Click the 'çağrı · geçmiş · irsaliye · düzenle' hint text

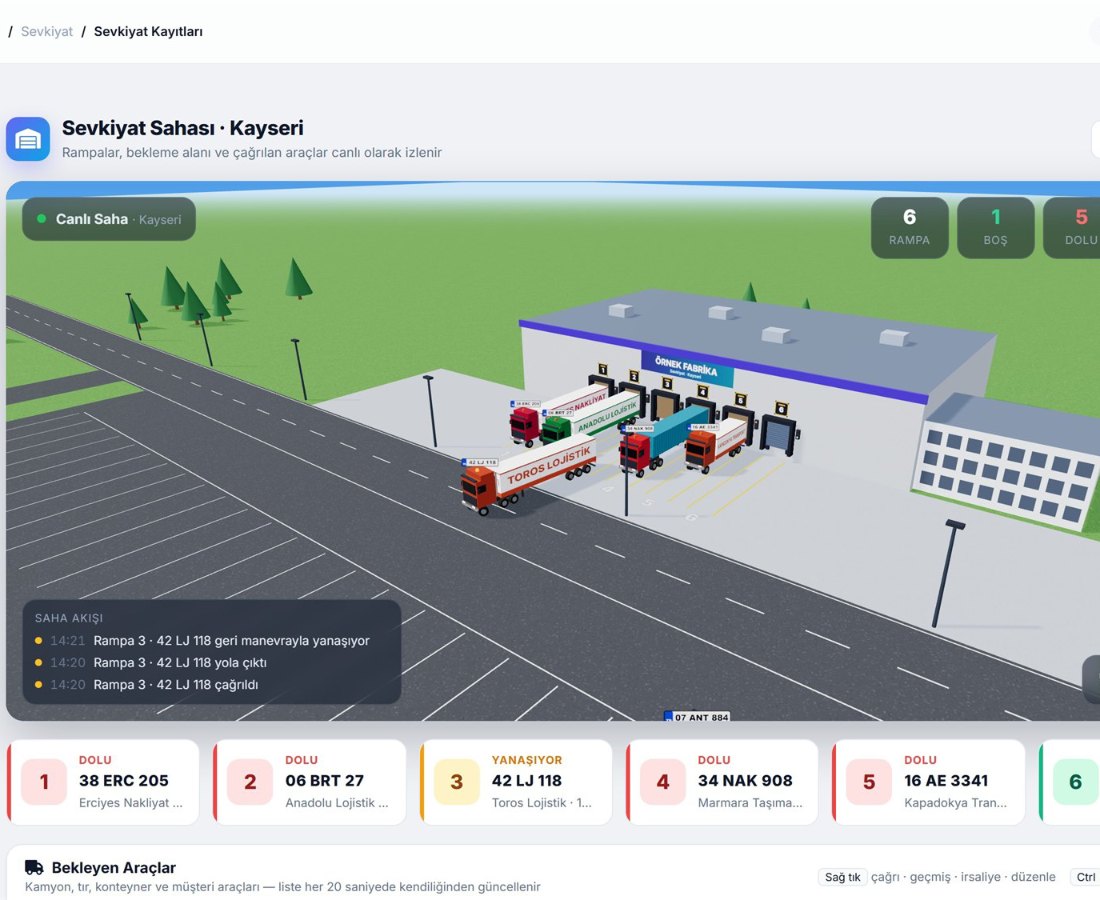tap(963, 877)
